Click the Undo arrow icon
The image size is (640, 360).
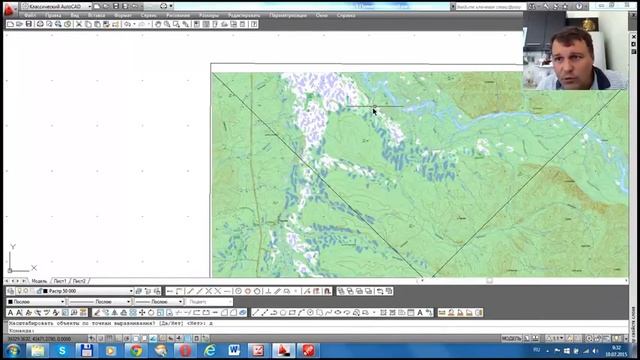(x=127, y=24)
